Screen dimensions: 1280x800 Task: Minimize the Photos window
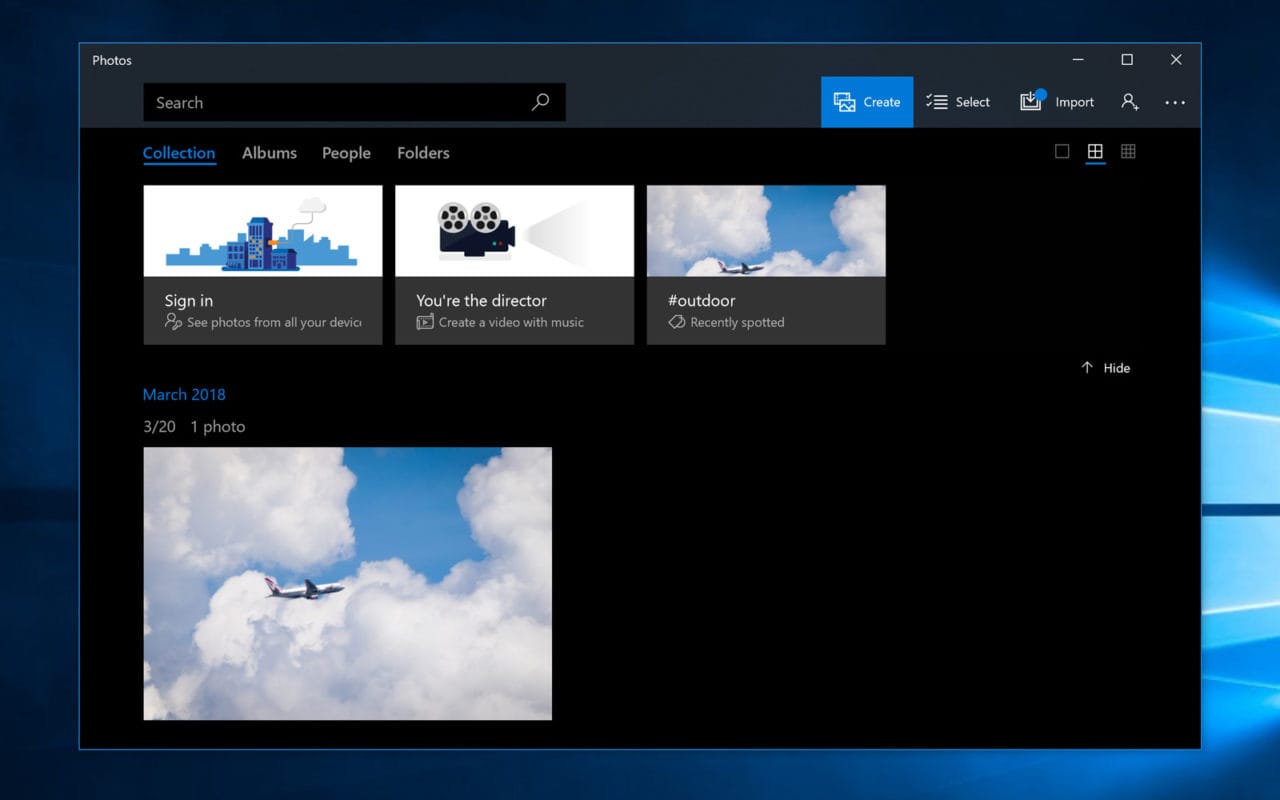[1078, 60]
